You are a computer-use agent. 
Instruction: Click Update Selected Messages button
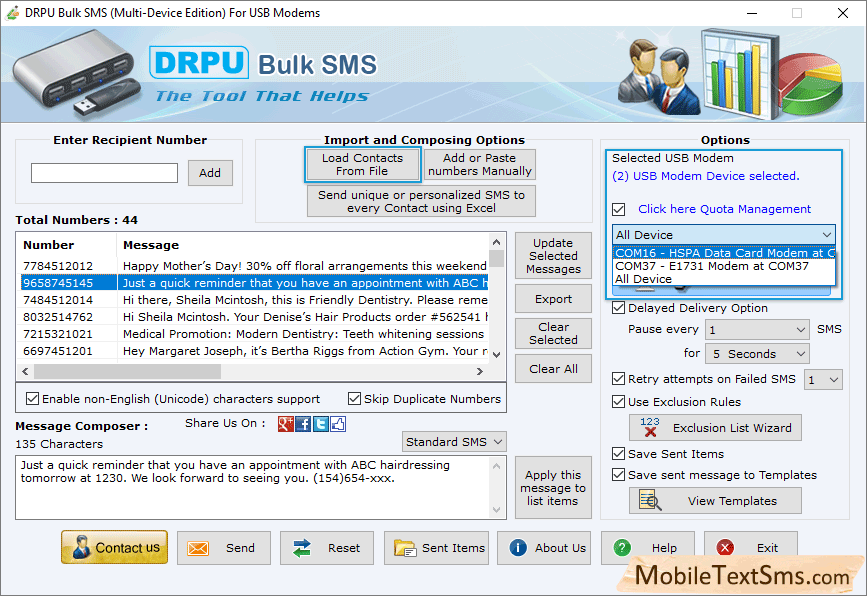click(553, 256)
